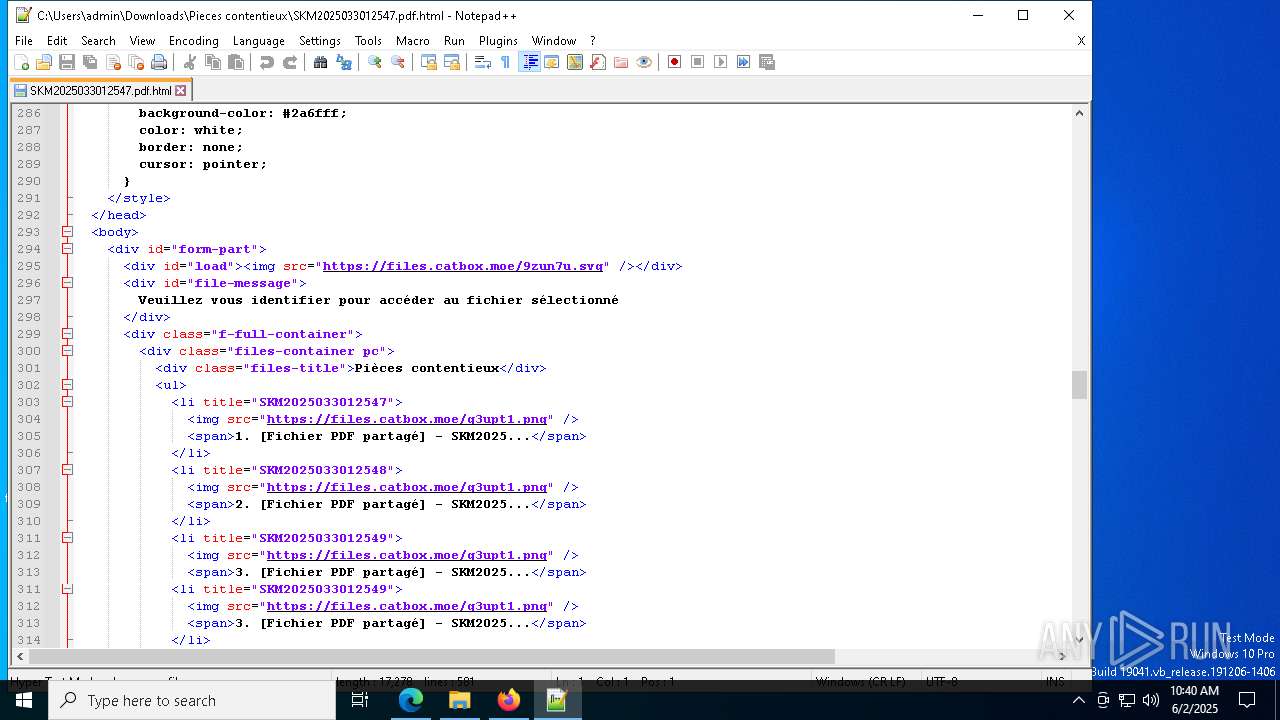Image resolution: width=1280 pixels, height=720 pixels.
Task: Open Firefox from the taskbar
Action: click(x=509, y=701)
